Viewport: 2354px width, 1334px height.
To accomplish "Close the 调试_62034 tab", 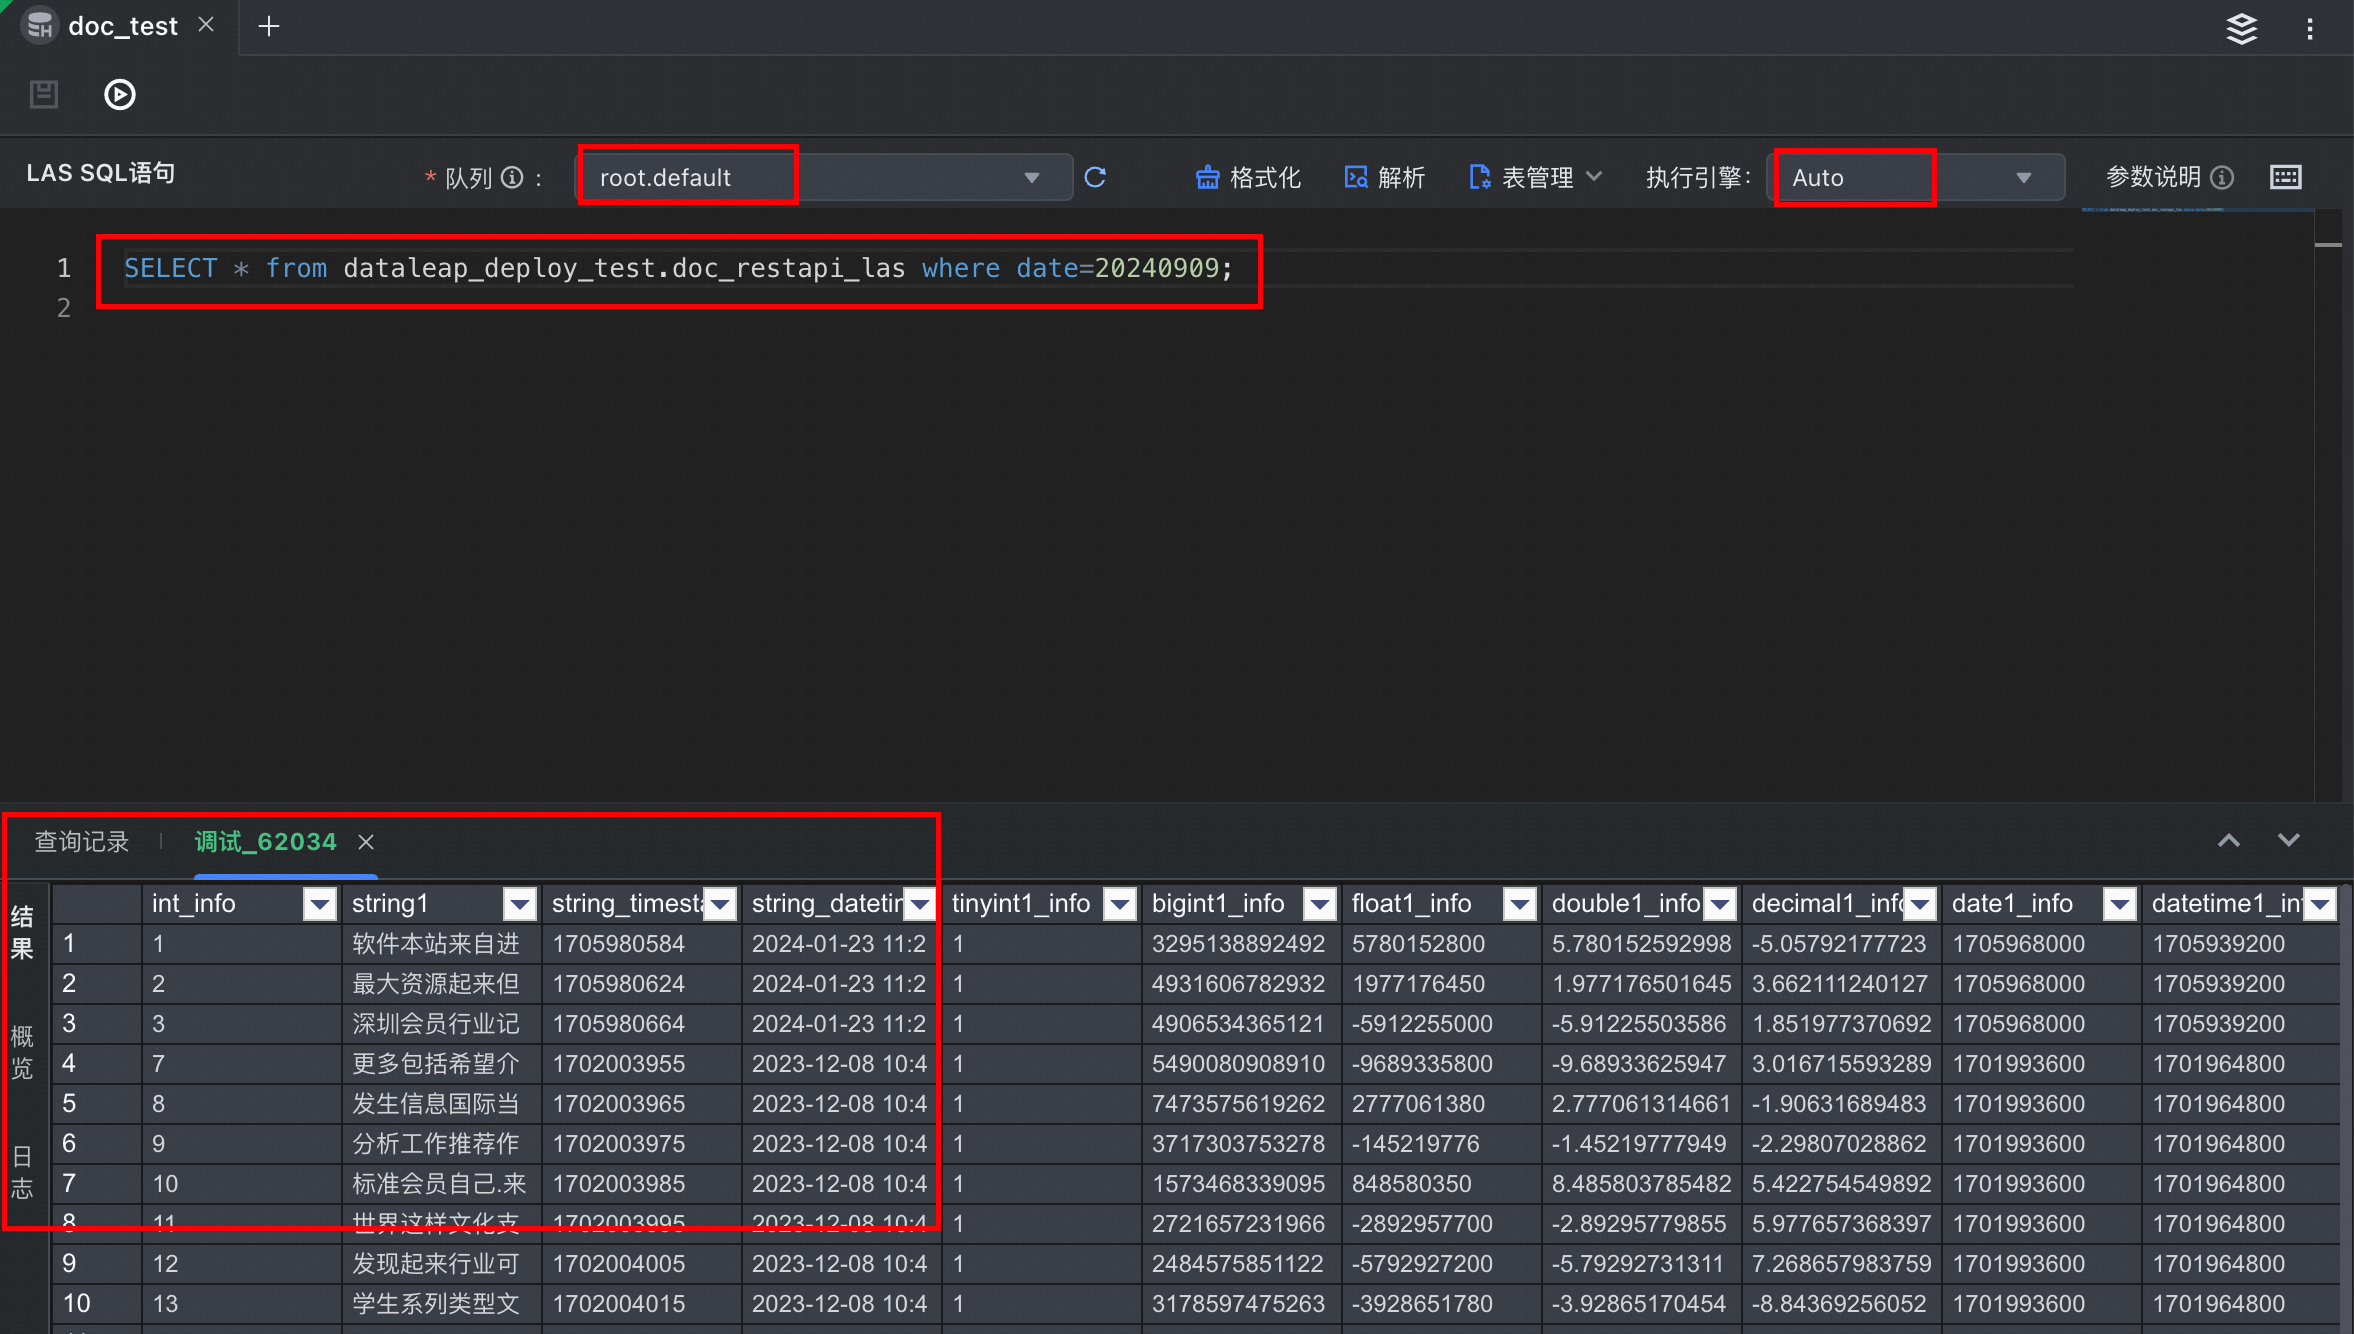I will (366, 842).
